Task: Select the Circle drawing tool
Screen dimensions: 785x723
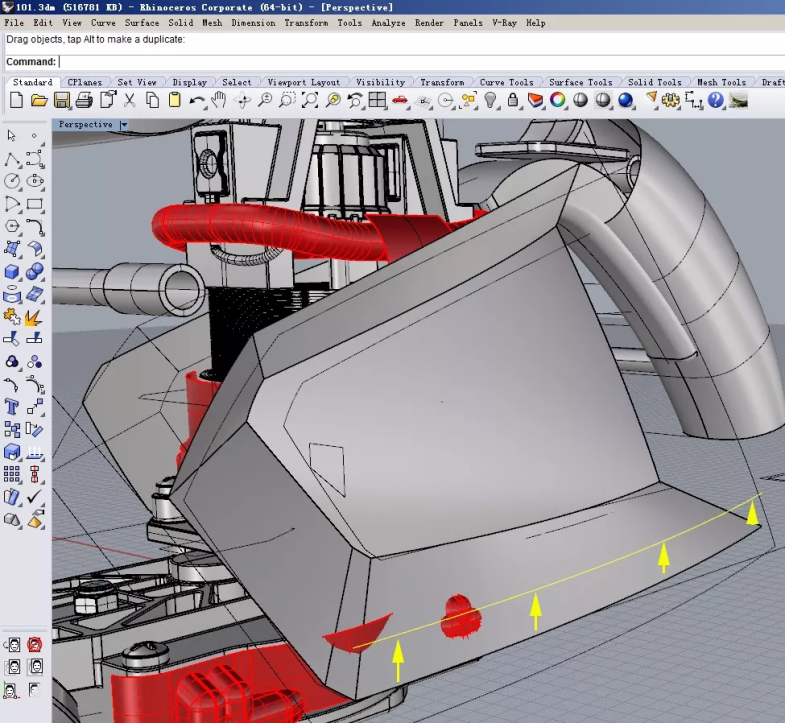Action: (12, 181)
